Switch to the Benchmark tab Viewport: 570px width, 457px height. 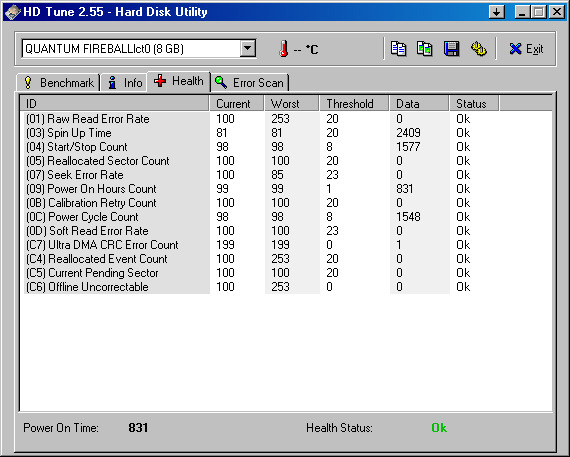tap(59, 83)
